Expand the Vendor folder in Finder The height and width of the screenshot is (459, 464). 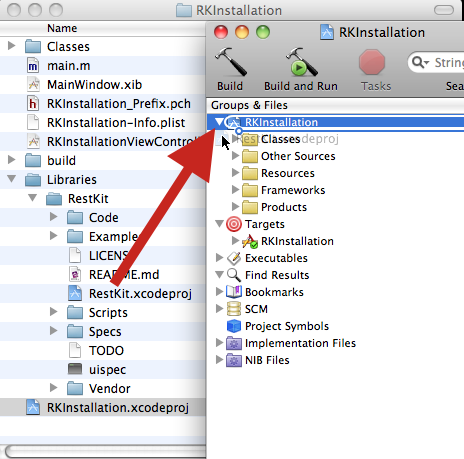pos(53,388)
